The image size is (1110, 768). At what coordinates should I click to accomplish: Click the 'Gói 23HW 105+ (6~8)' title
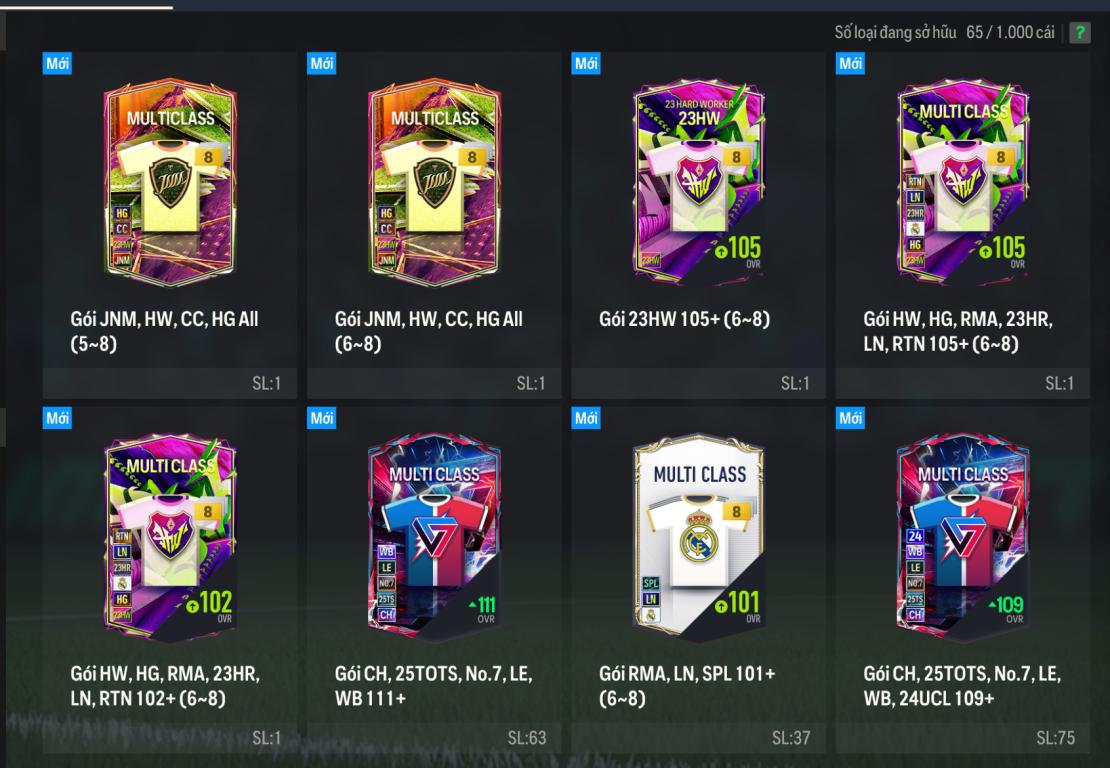coord(684,319)
